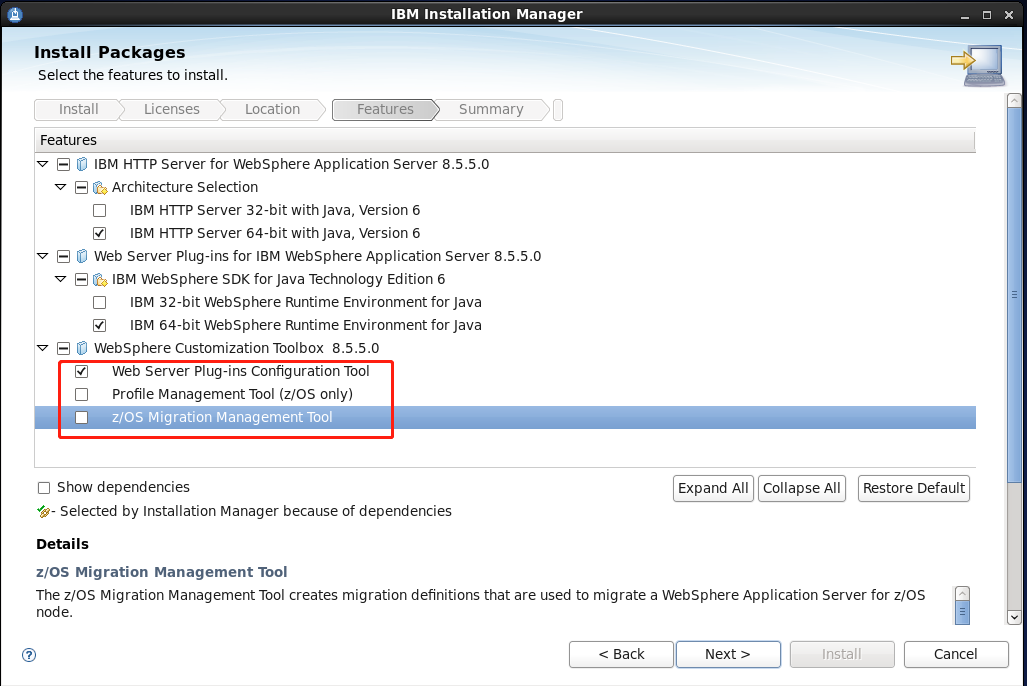Maximize the IBM Installation Manager window
This screenshot has height=686, width=1027.
(x=987, y=15)
